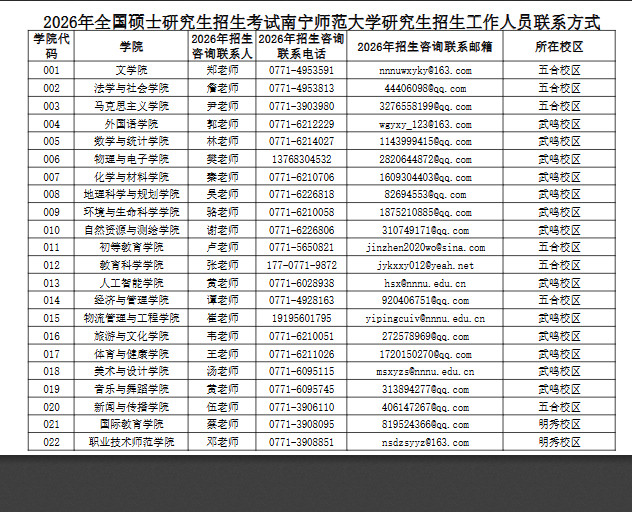Click the '马克思主义学院' cell
This screenshot has width=632, height=512.
tap(131, 106)
